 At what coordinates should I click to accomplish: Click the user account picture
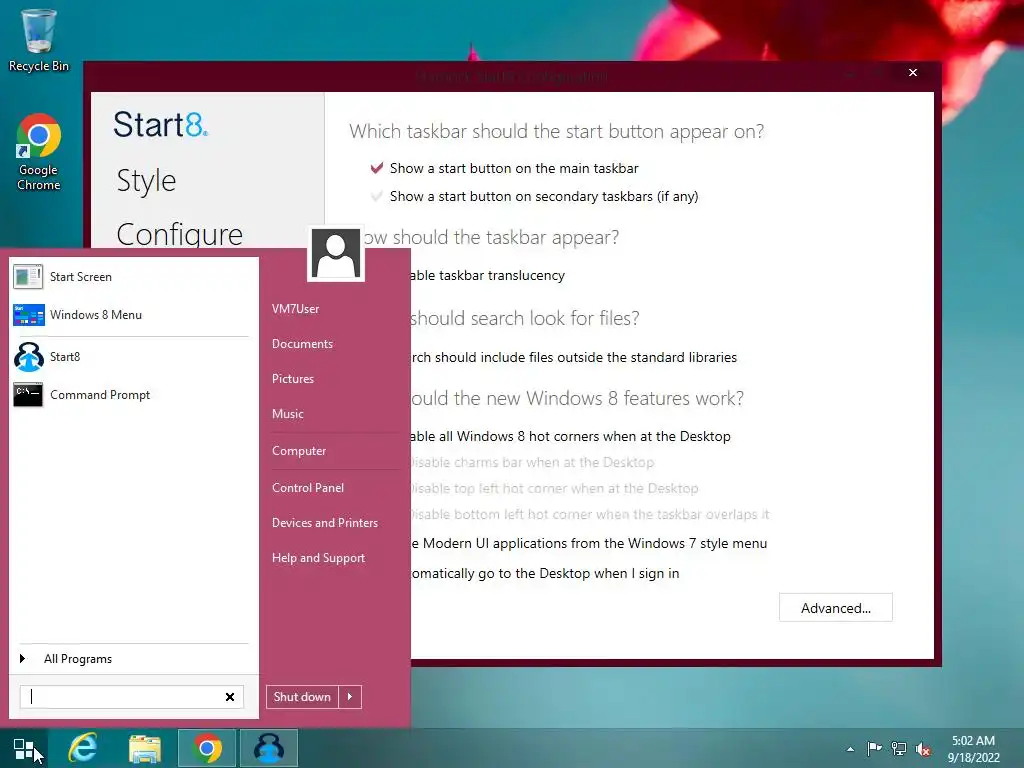336,253
